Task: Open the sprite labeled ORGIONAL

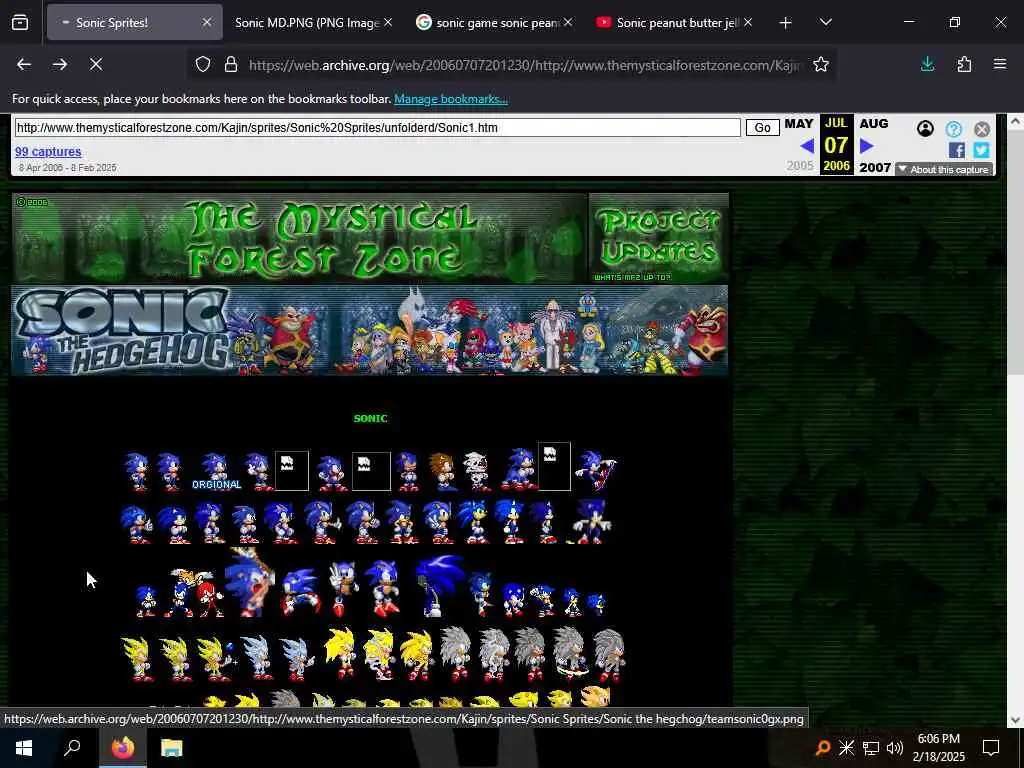Action: [216, 472]
